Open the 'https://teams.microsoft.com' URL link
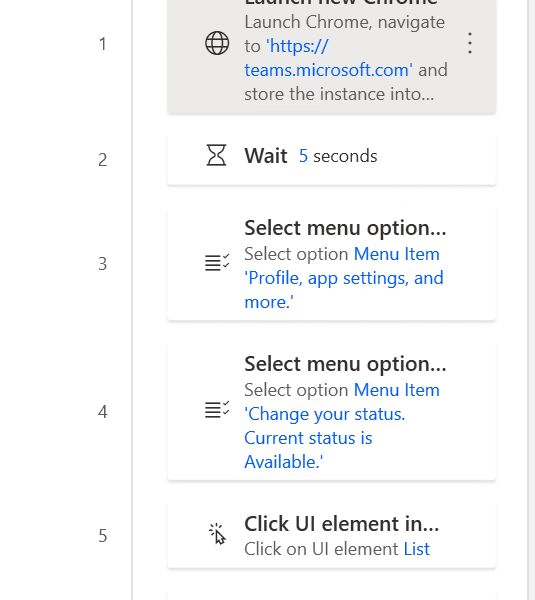 coord(328,58)
